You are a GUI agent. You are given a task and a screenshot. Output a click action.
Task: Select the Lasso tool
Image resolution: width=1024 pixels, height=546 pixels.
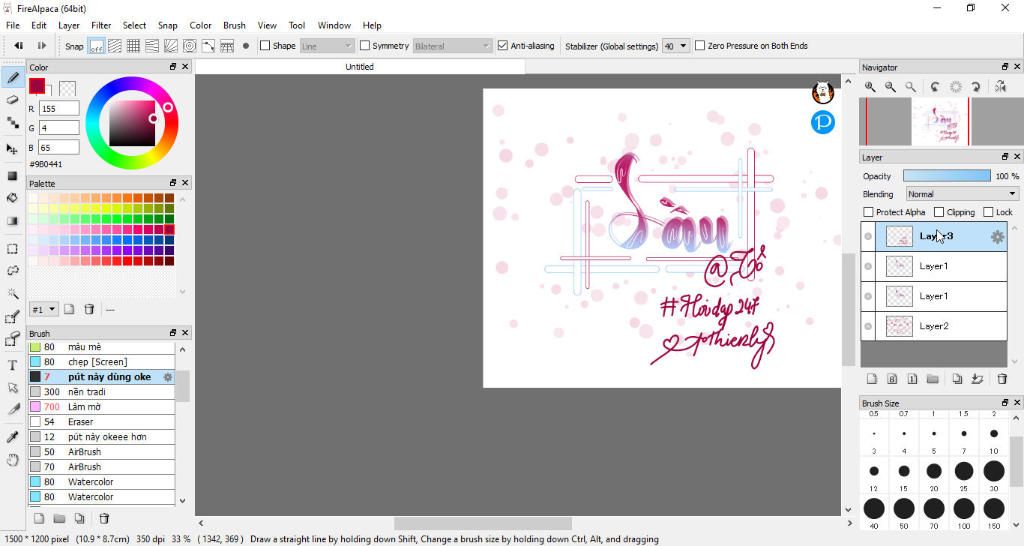[x=12, y=270]
